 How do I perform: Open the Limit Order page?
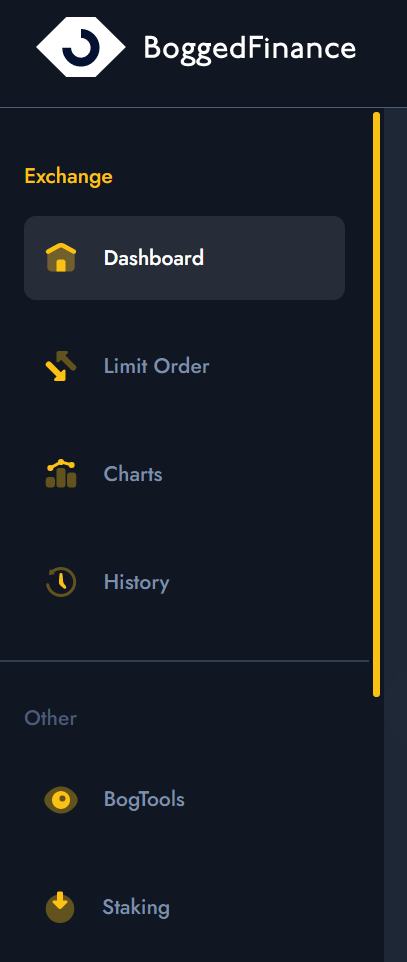pos(157,366)
